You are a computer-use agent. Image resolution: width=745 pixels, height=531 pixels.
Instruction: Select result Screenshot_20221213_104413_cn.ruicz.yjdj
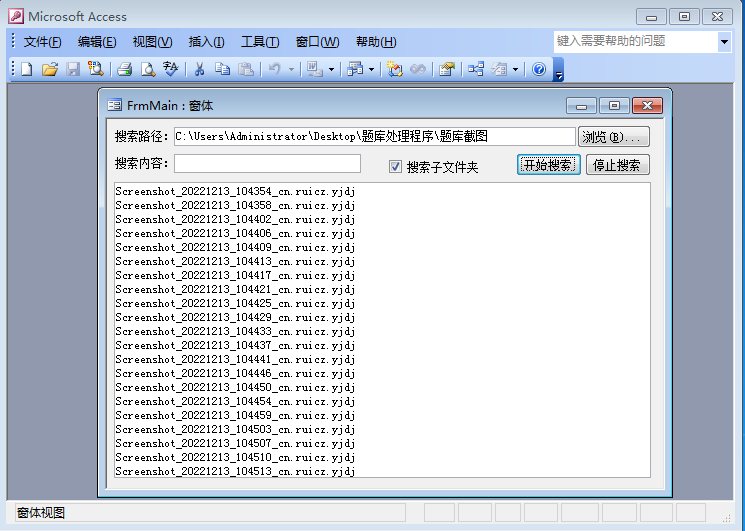point(235,262)
